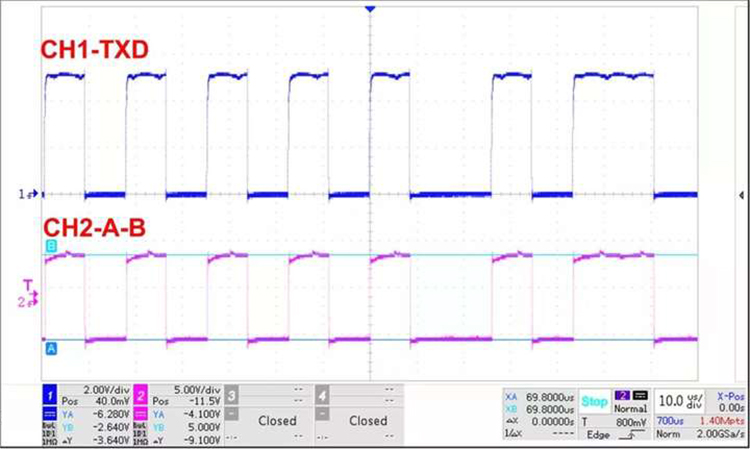The width and height of the screenshot is (750, 449).
Task: Click channel 1 1MΩ impedance indicator
Action: point(50,443)
